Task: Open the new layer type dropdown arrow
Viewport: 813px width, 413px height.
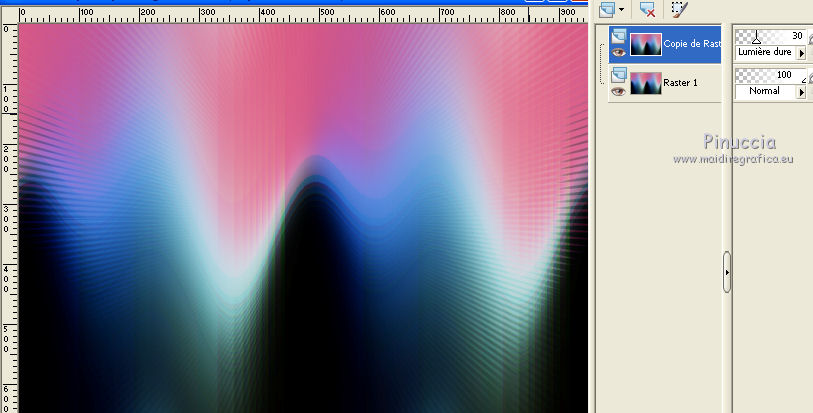Action: click(621, 9)
